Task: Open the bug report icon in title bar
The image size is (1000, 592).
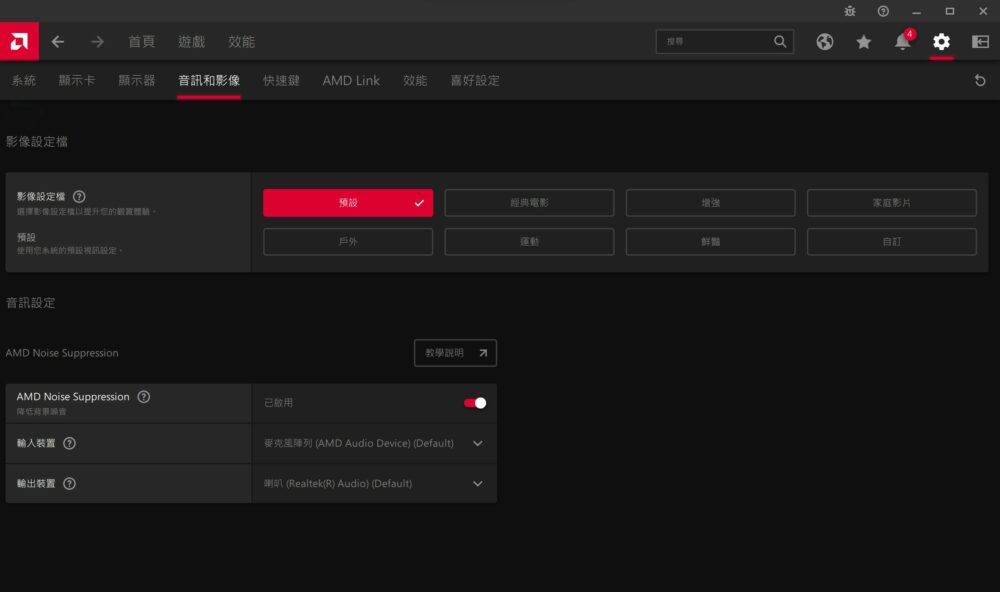Action: coord(849,11)
